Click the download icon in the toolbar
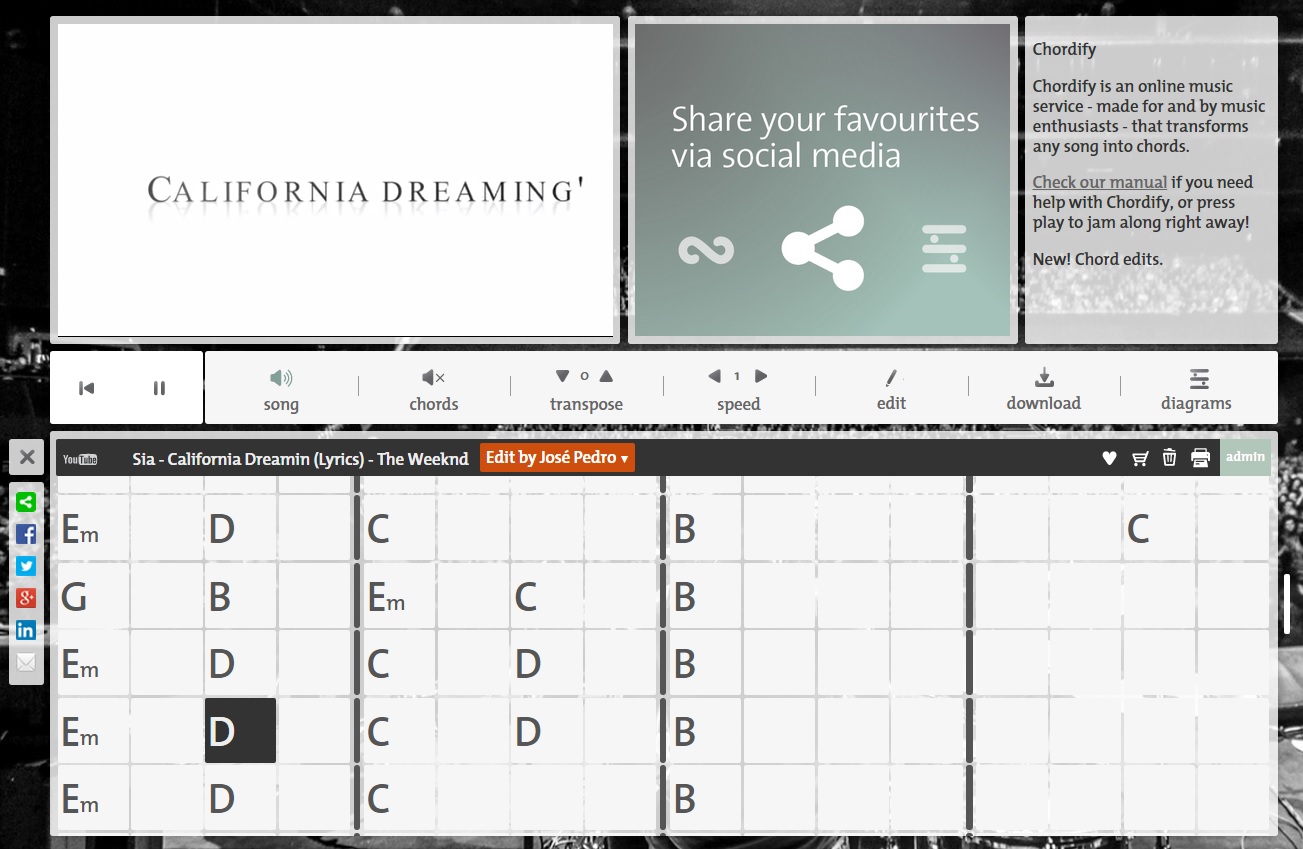The height and width of the screenshot is (849, 1303). [1044, 377]
